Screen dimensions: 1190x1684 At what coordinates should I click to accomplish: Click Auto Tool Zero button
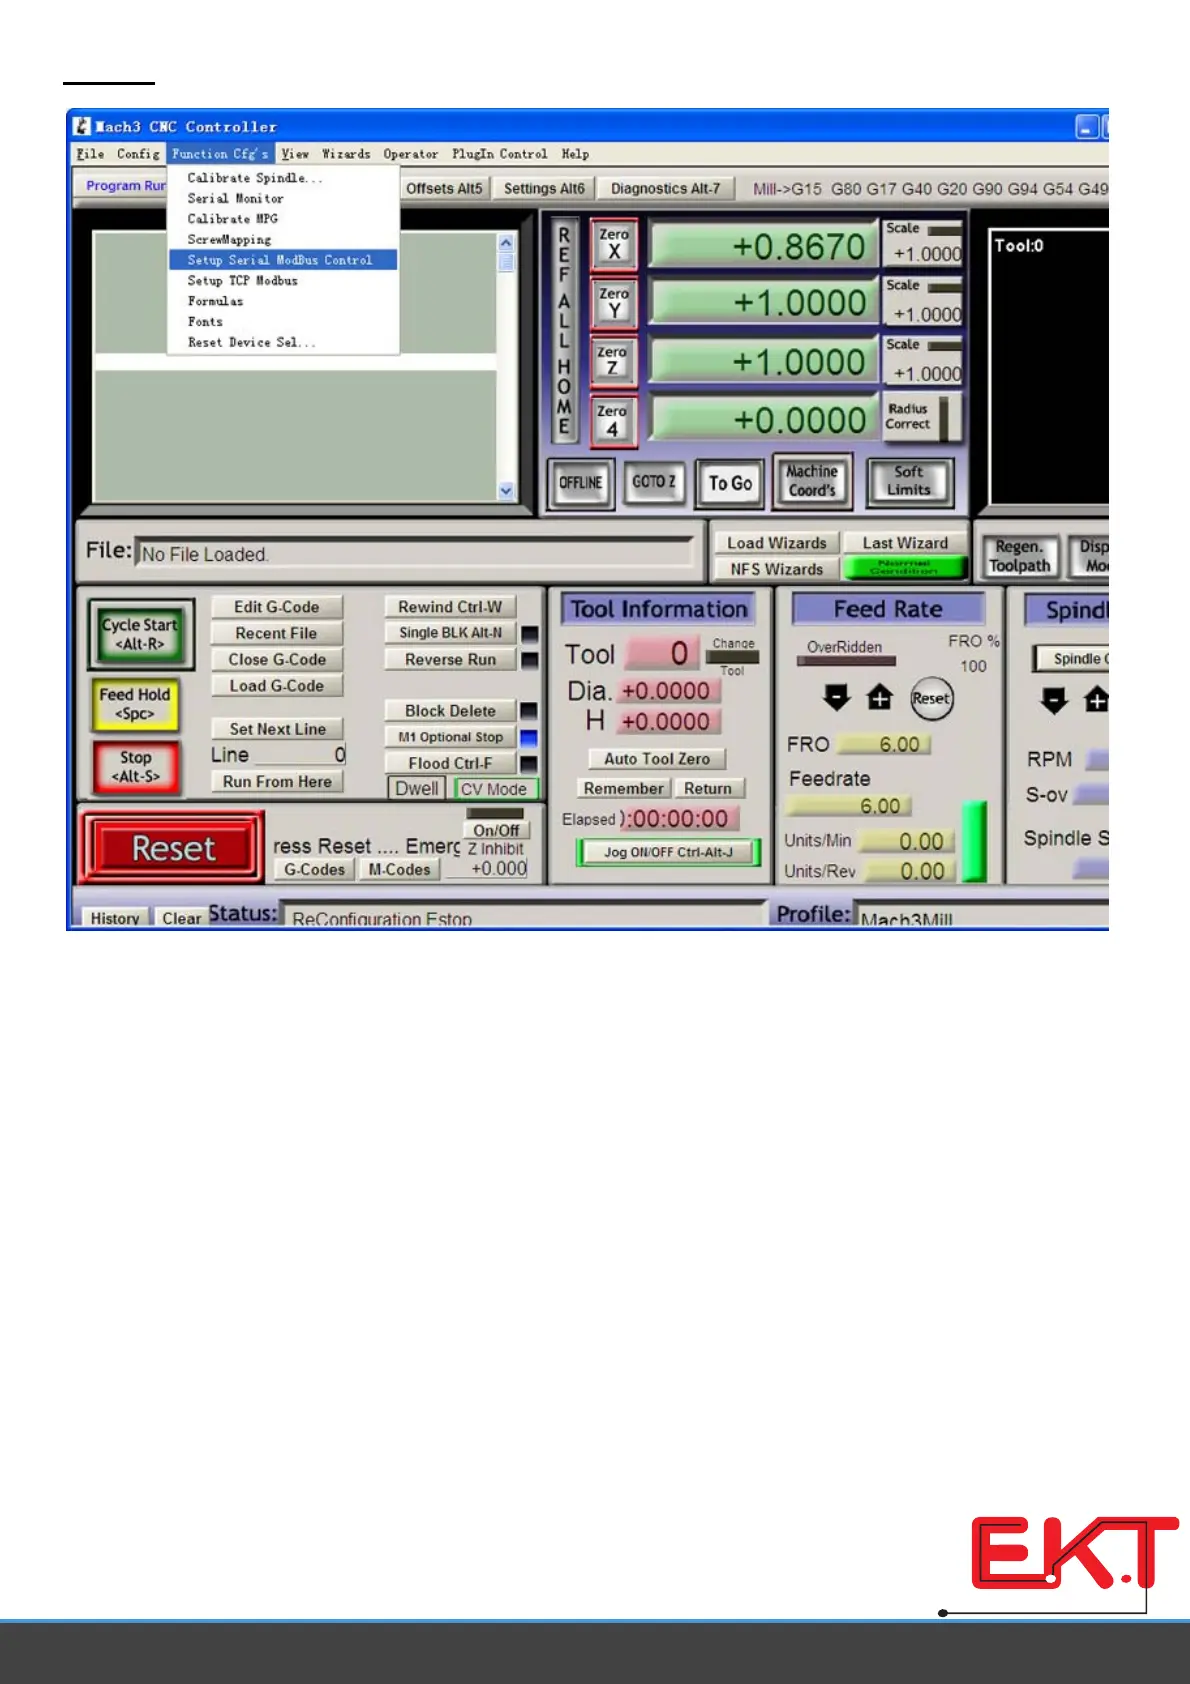(x=657, y=759)
